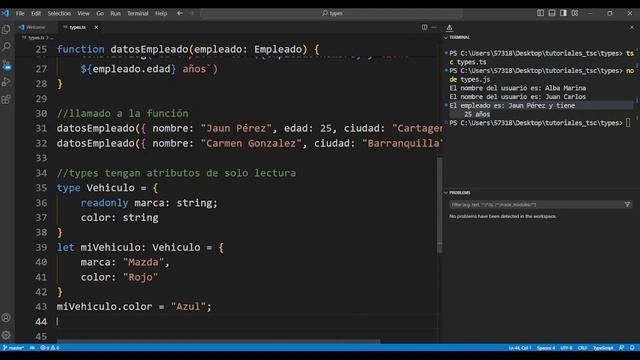Open the View menu
640x360 pixels.
click(x=83, y=13)
